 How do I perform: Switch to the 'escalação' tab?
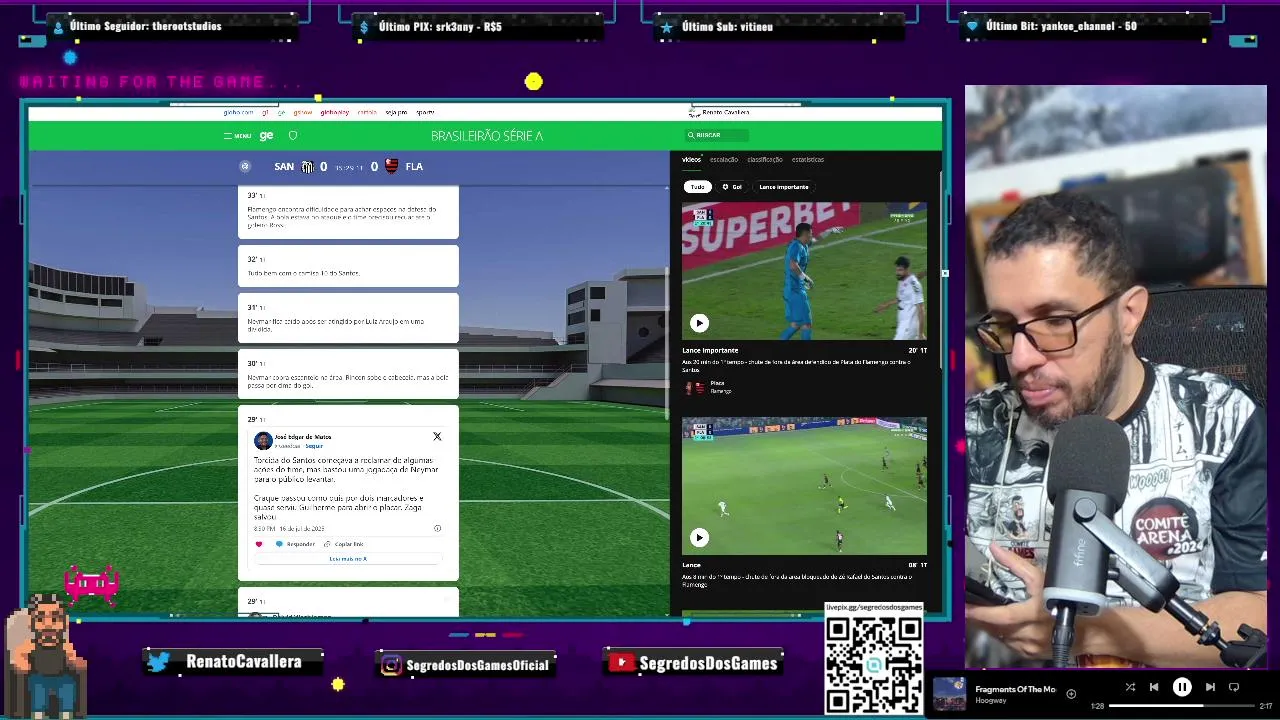coord(724,160)
